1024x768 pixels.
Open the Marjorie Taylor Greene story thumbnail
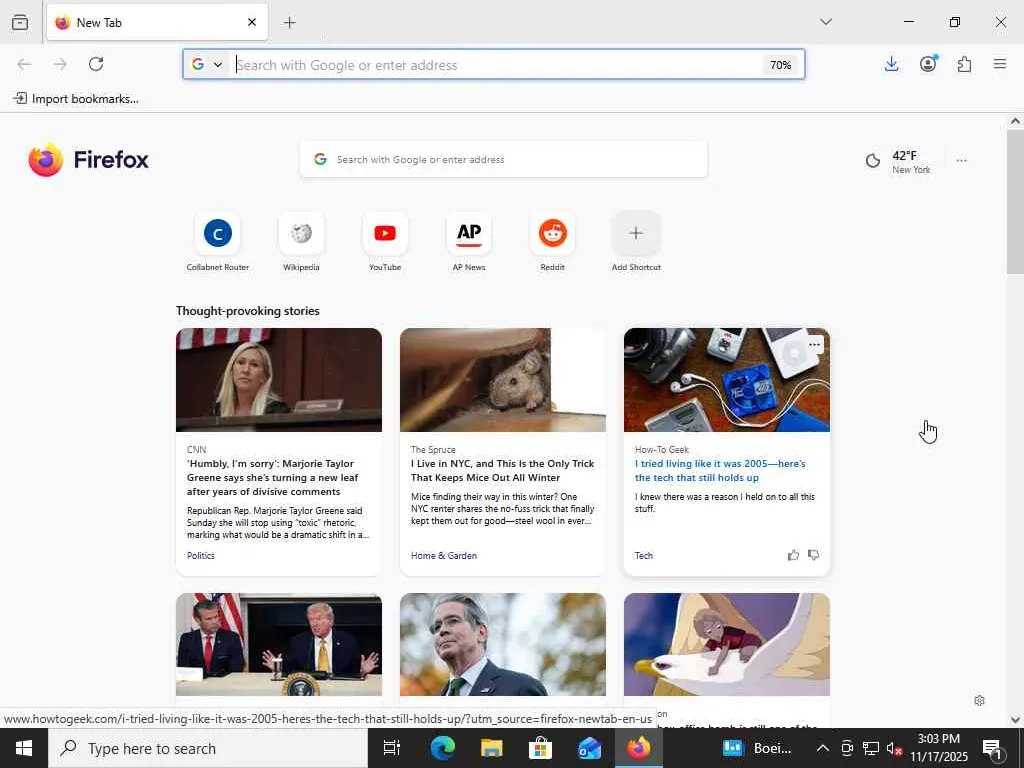279,380
